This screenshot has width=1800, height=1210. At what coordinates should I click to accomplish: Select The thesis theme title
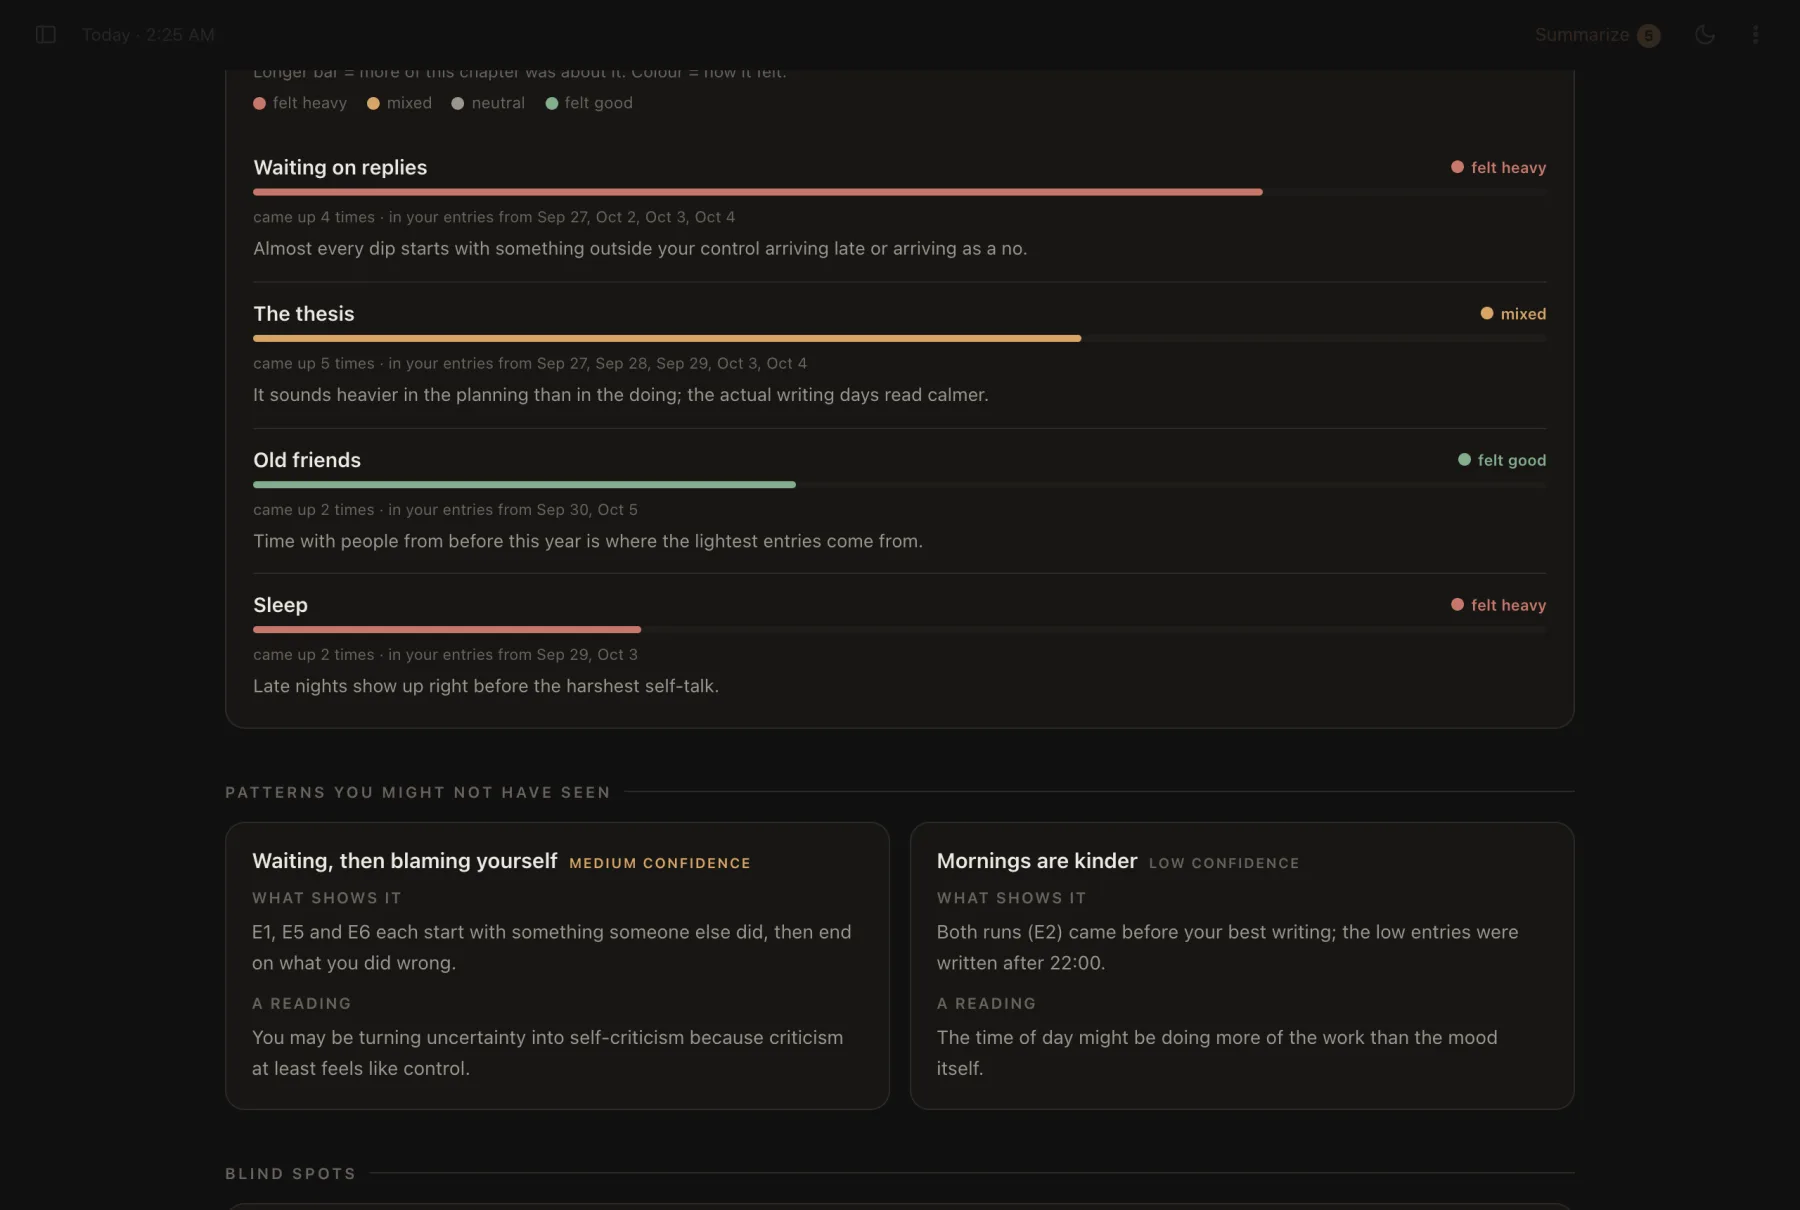coord(304,314)
